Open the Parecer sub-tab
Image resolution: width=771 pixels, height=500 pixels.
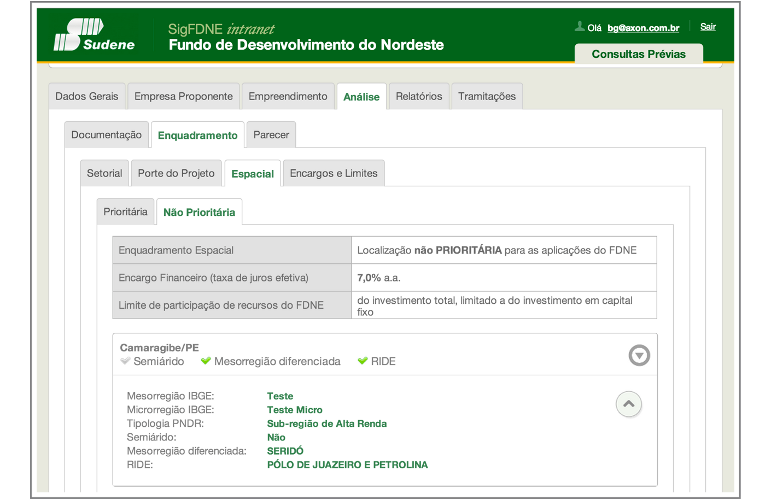pos(271,135)
